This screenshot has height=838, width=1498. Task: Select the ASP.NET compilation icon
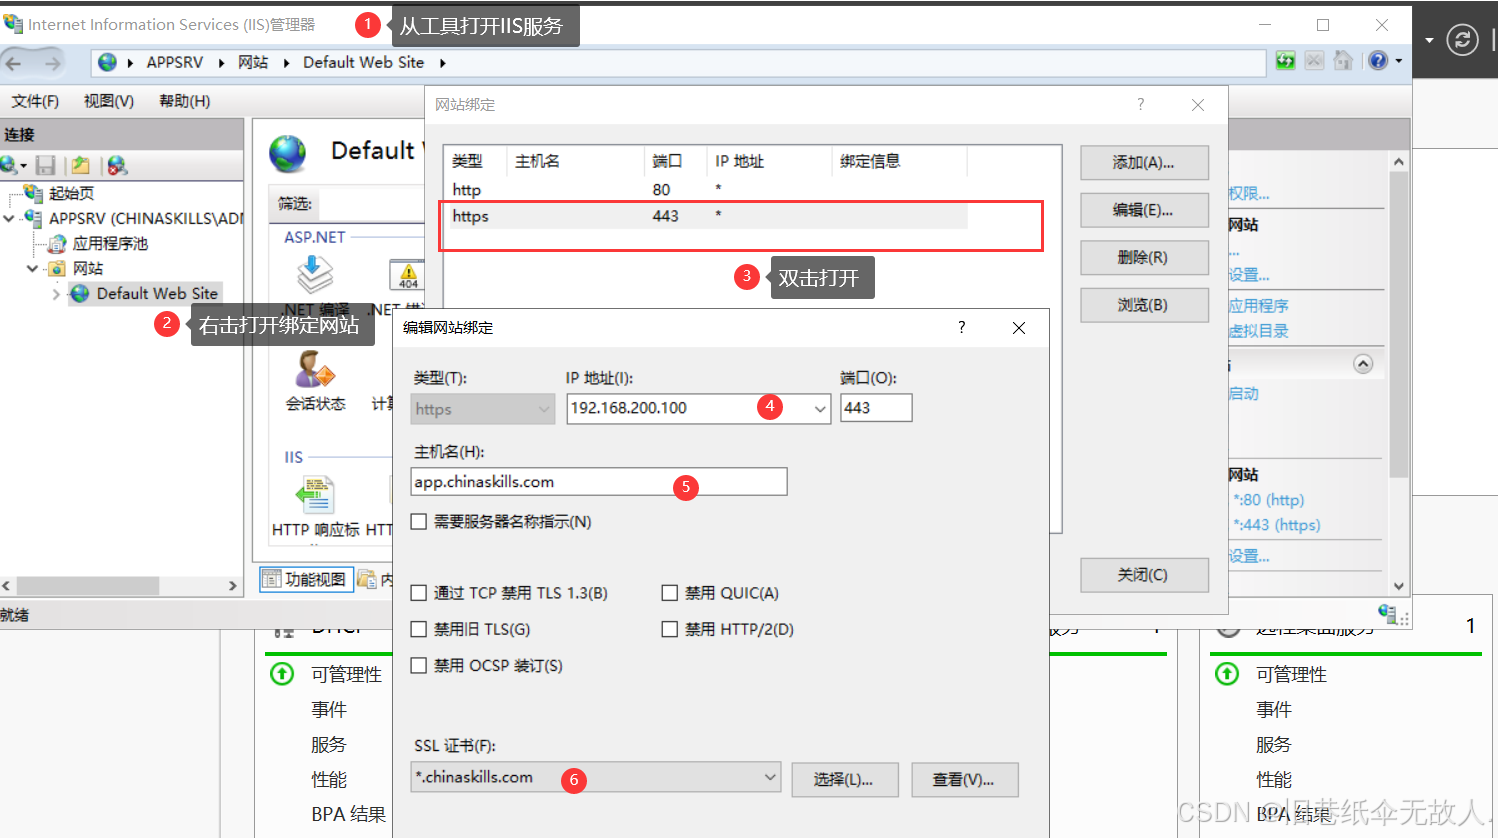click(314, 272)
